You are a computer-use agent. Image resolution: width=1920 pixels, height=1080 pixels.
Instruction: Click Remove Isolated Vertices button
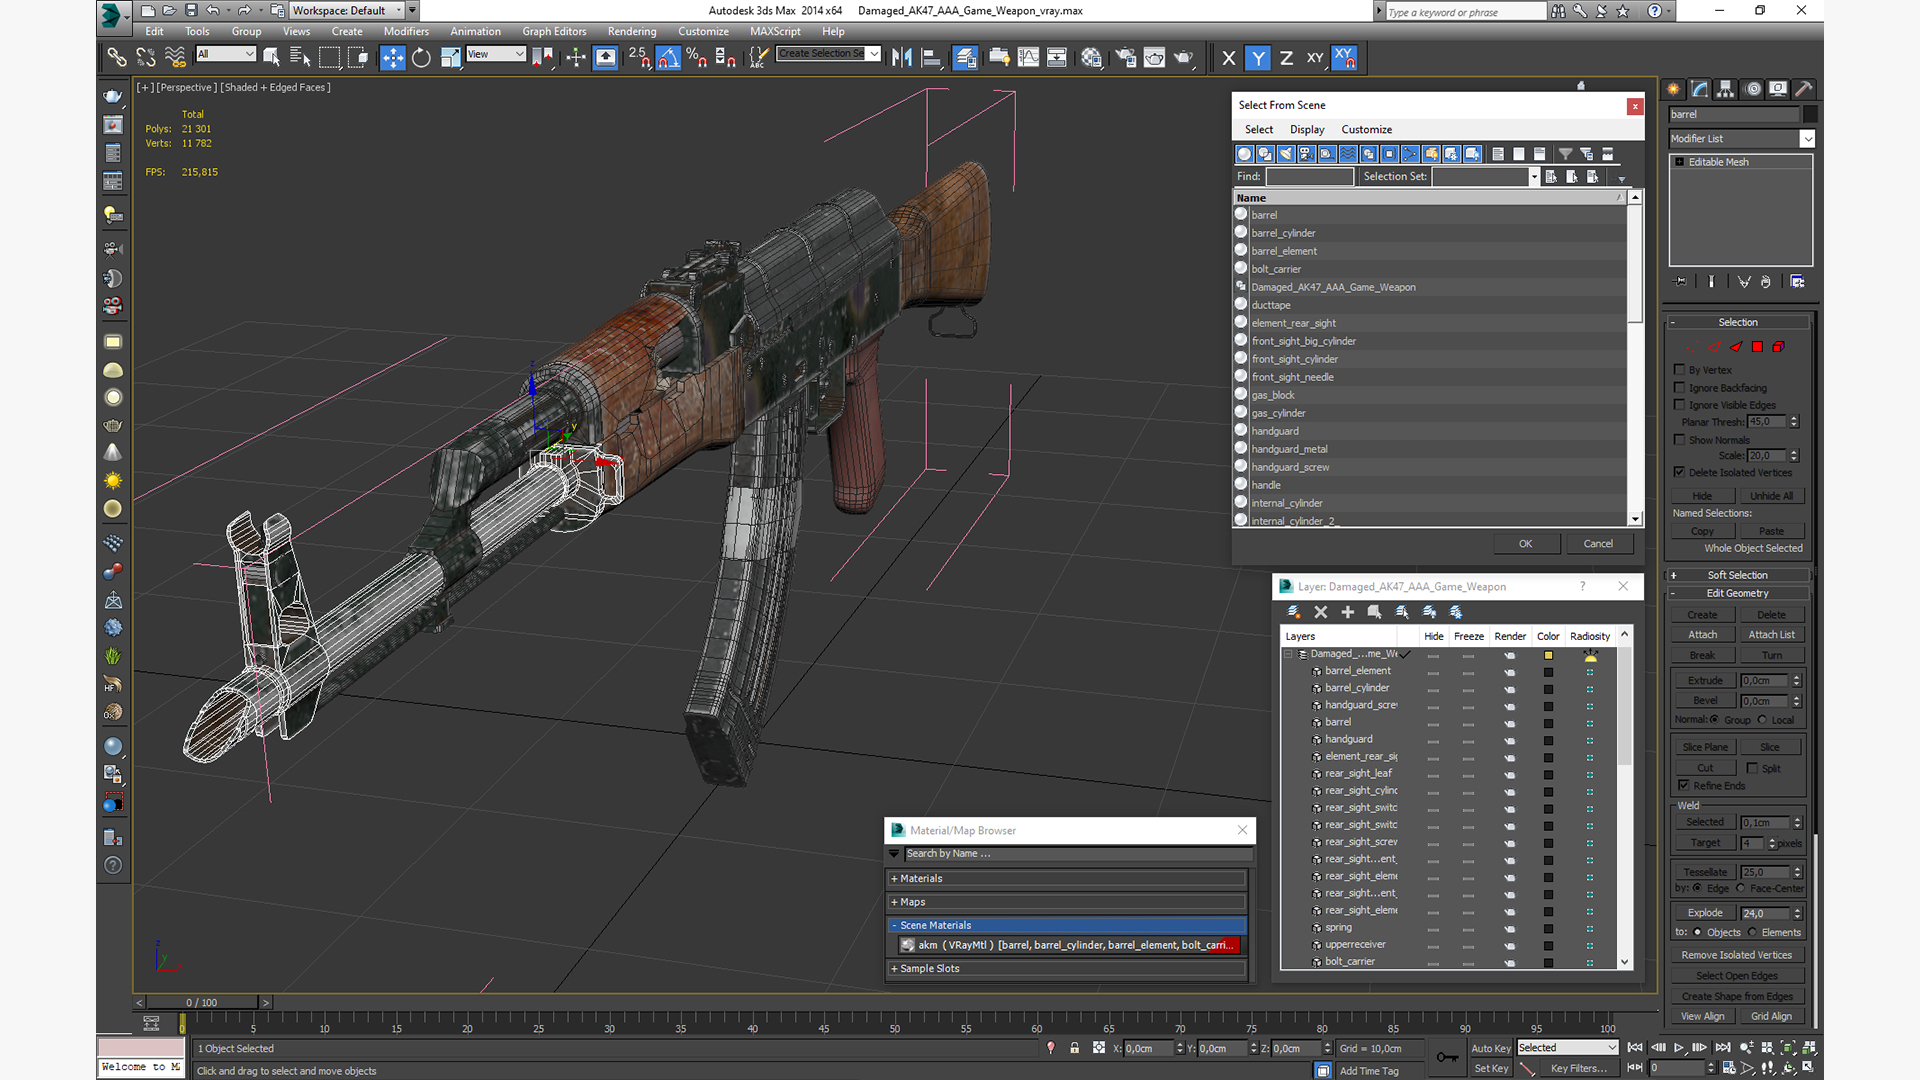click(1737, 955)
